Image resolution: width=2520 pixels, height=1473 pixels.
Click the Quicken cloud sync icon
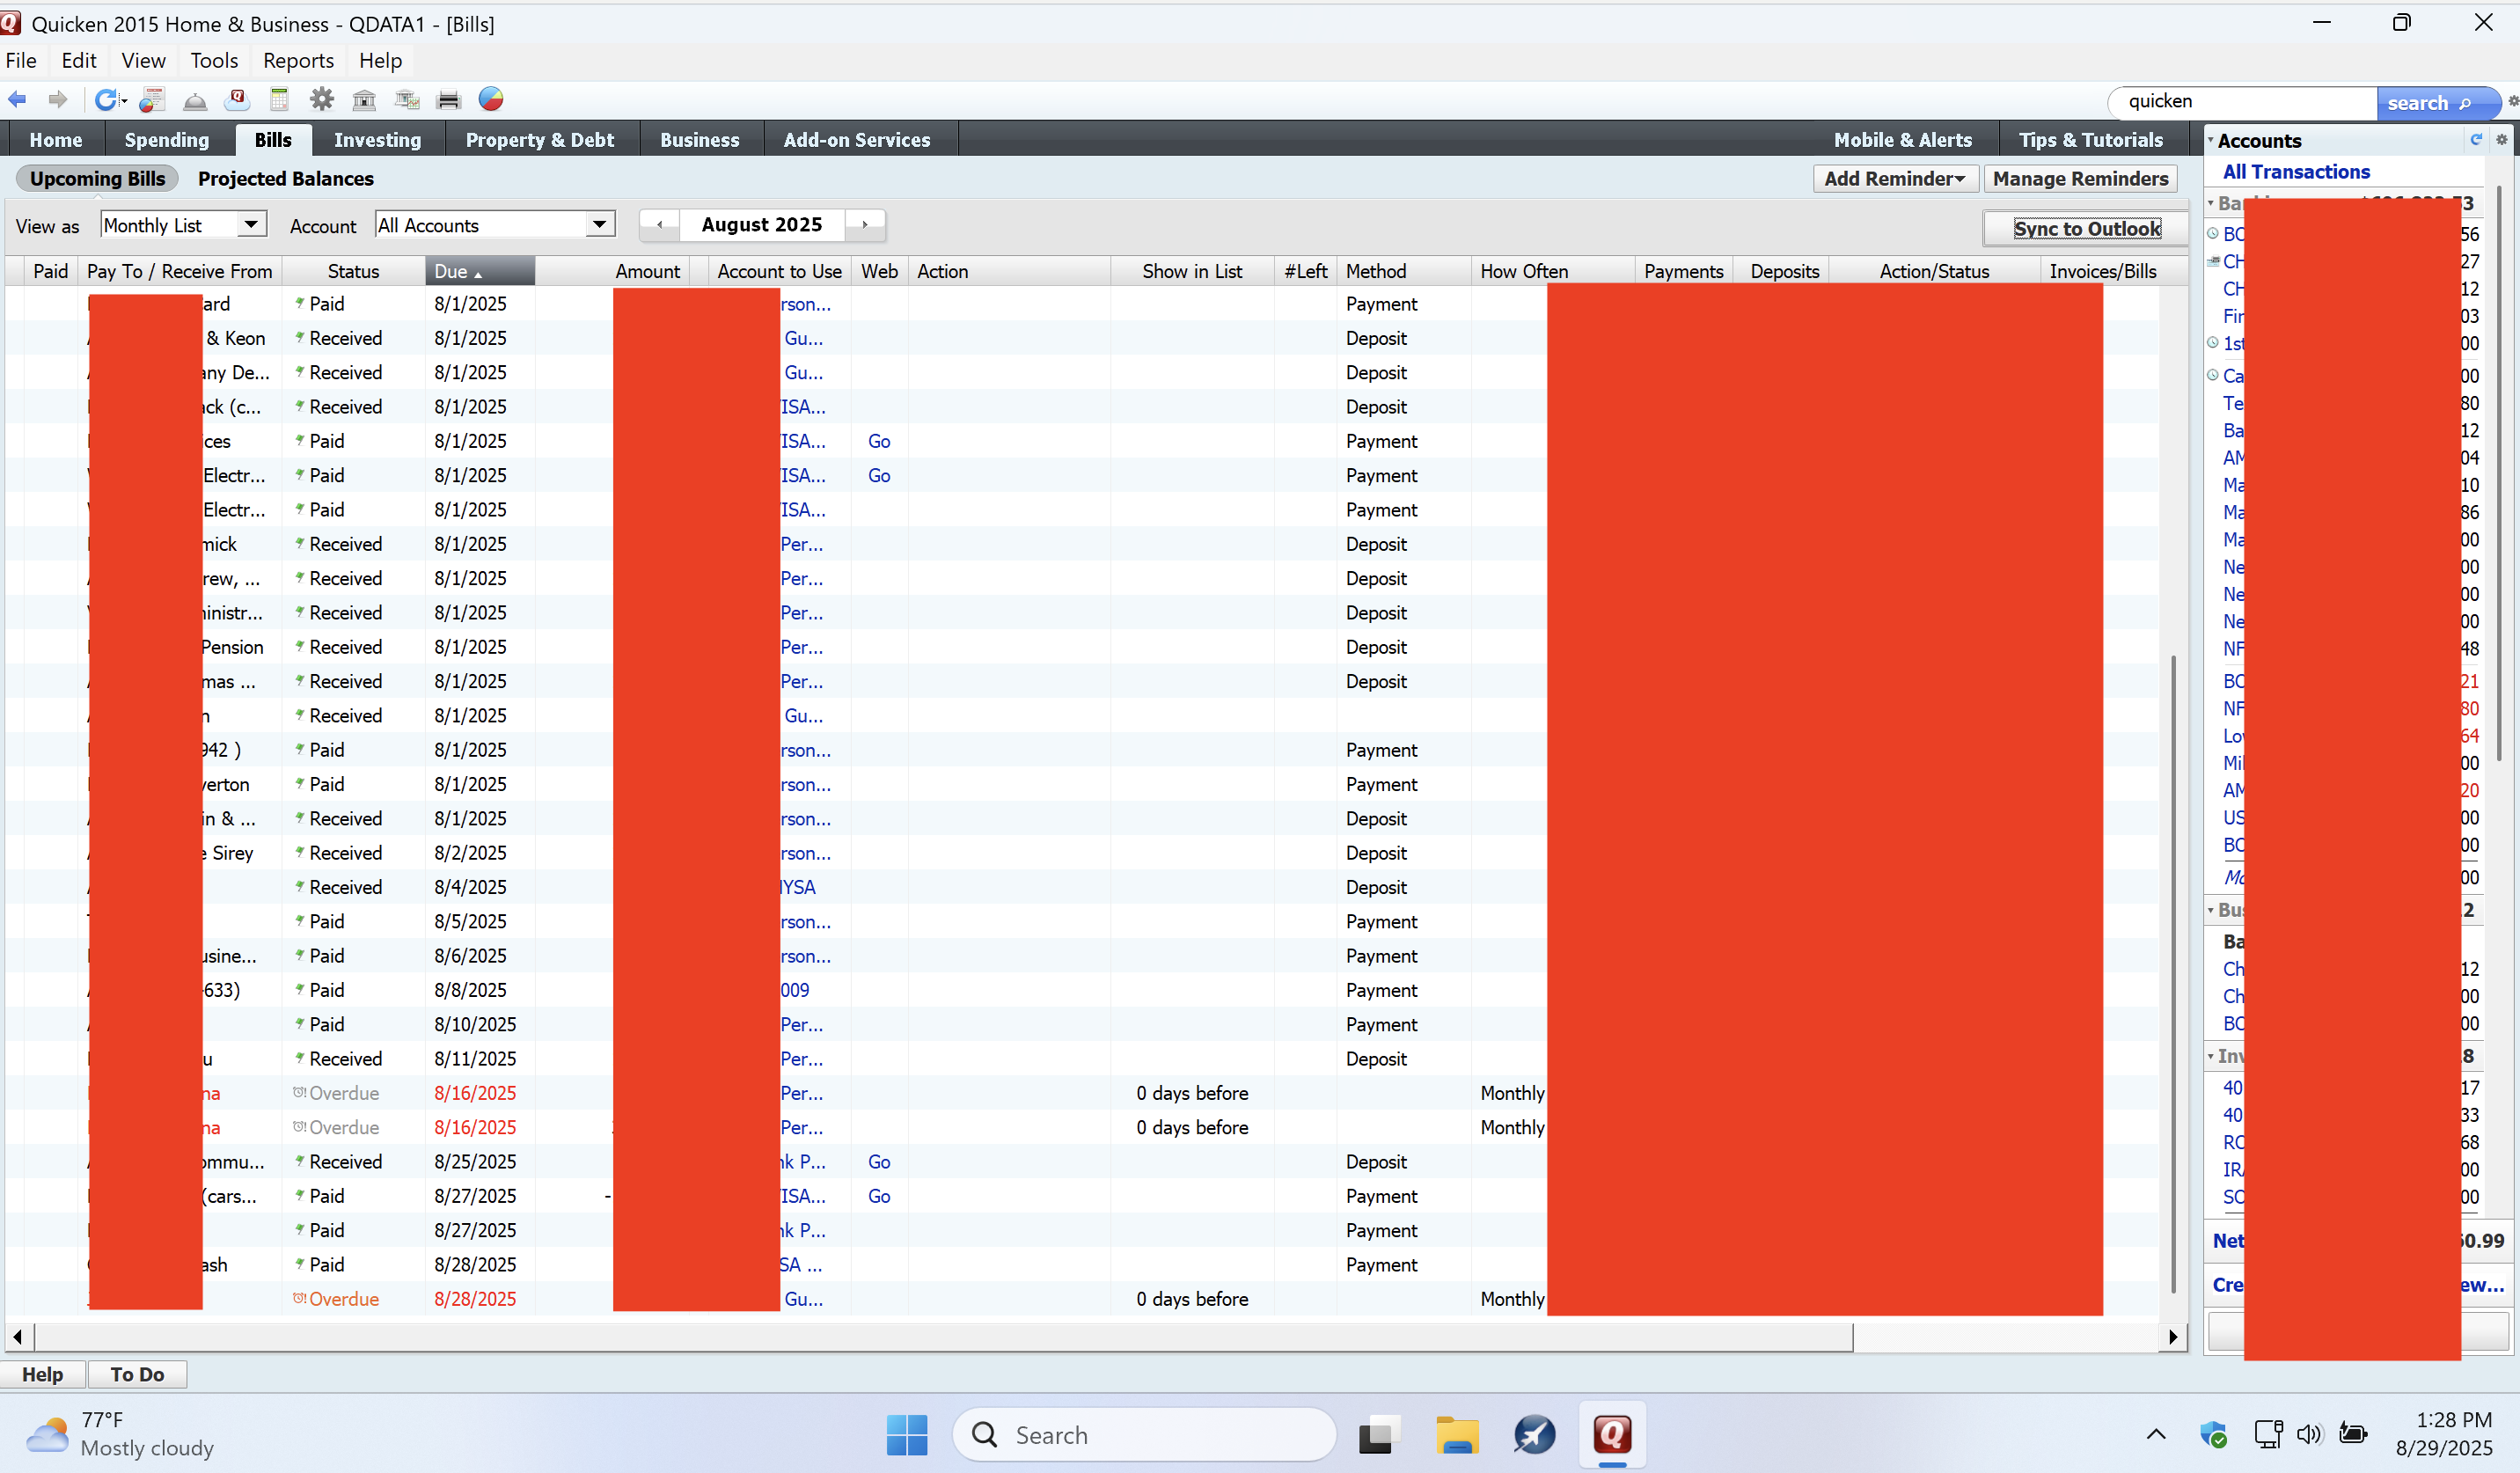point(237,100)
